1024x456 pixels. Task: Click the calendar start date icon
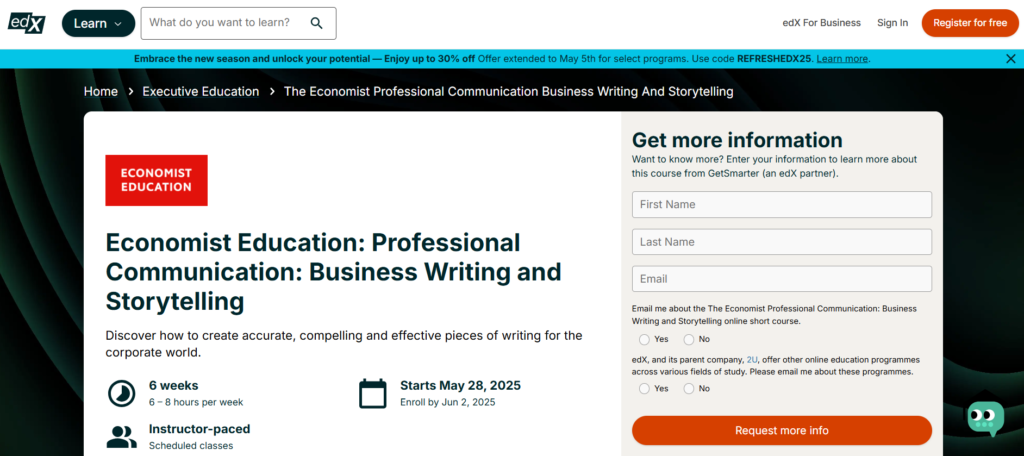tap(373, 393)
